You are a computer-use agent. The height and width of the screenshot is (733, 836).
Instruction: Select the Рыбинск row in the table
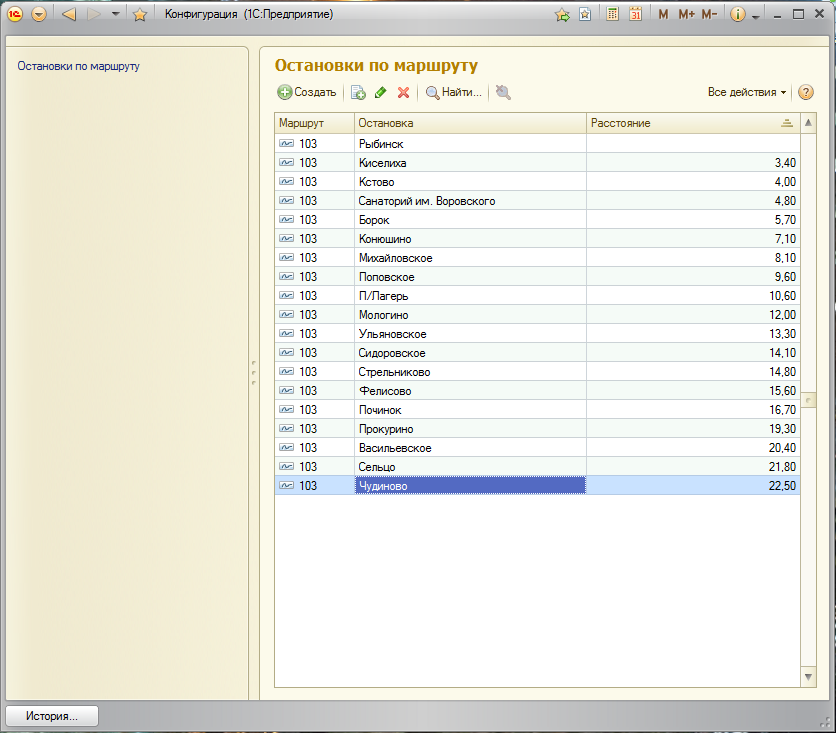click(x=469, y=144)
